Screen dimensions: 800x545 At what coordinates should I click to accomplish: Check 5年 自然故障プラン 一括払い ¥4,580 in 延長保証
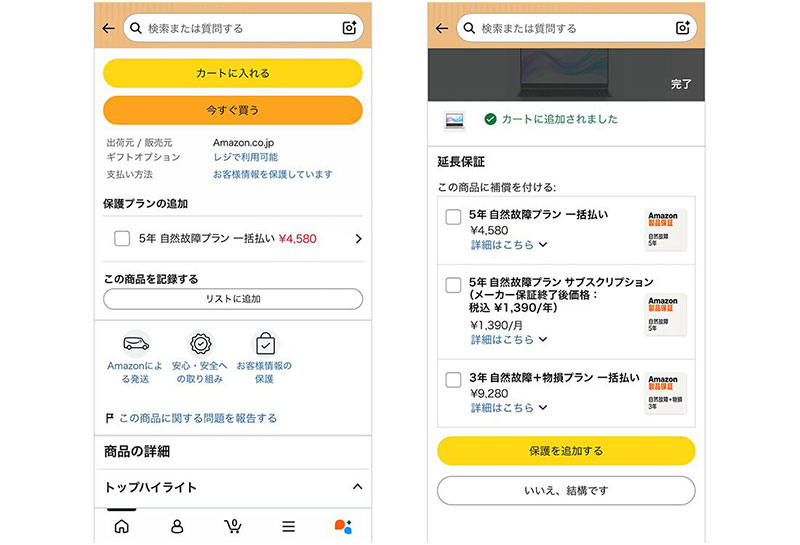coord(453,216)
